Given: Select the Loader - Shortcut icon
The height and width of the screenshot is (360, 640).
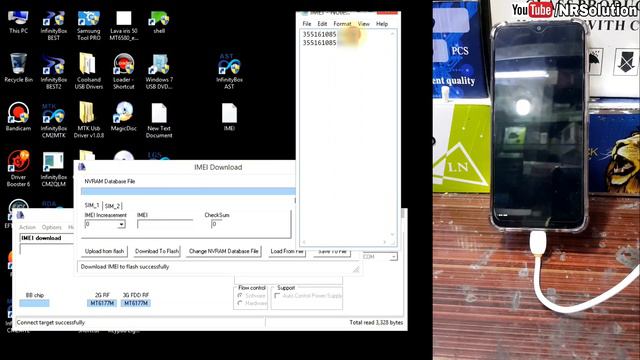Looking at the screenshot, I should click(x=124, y=71).
